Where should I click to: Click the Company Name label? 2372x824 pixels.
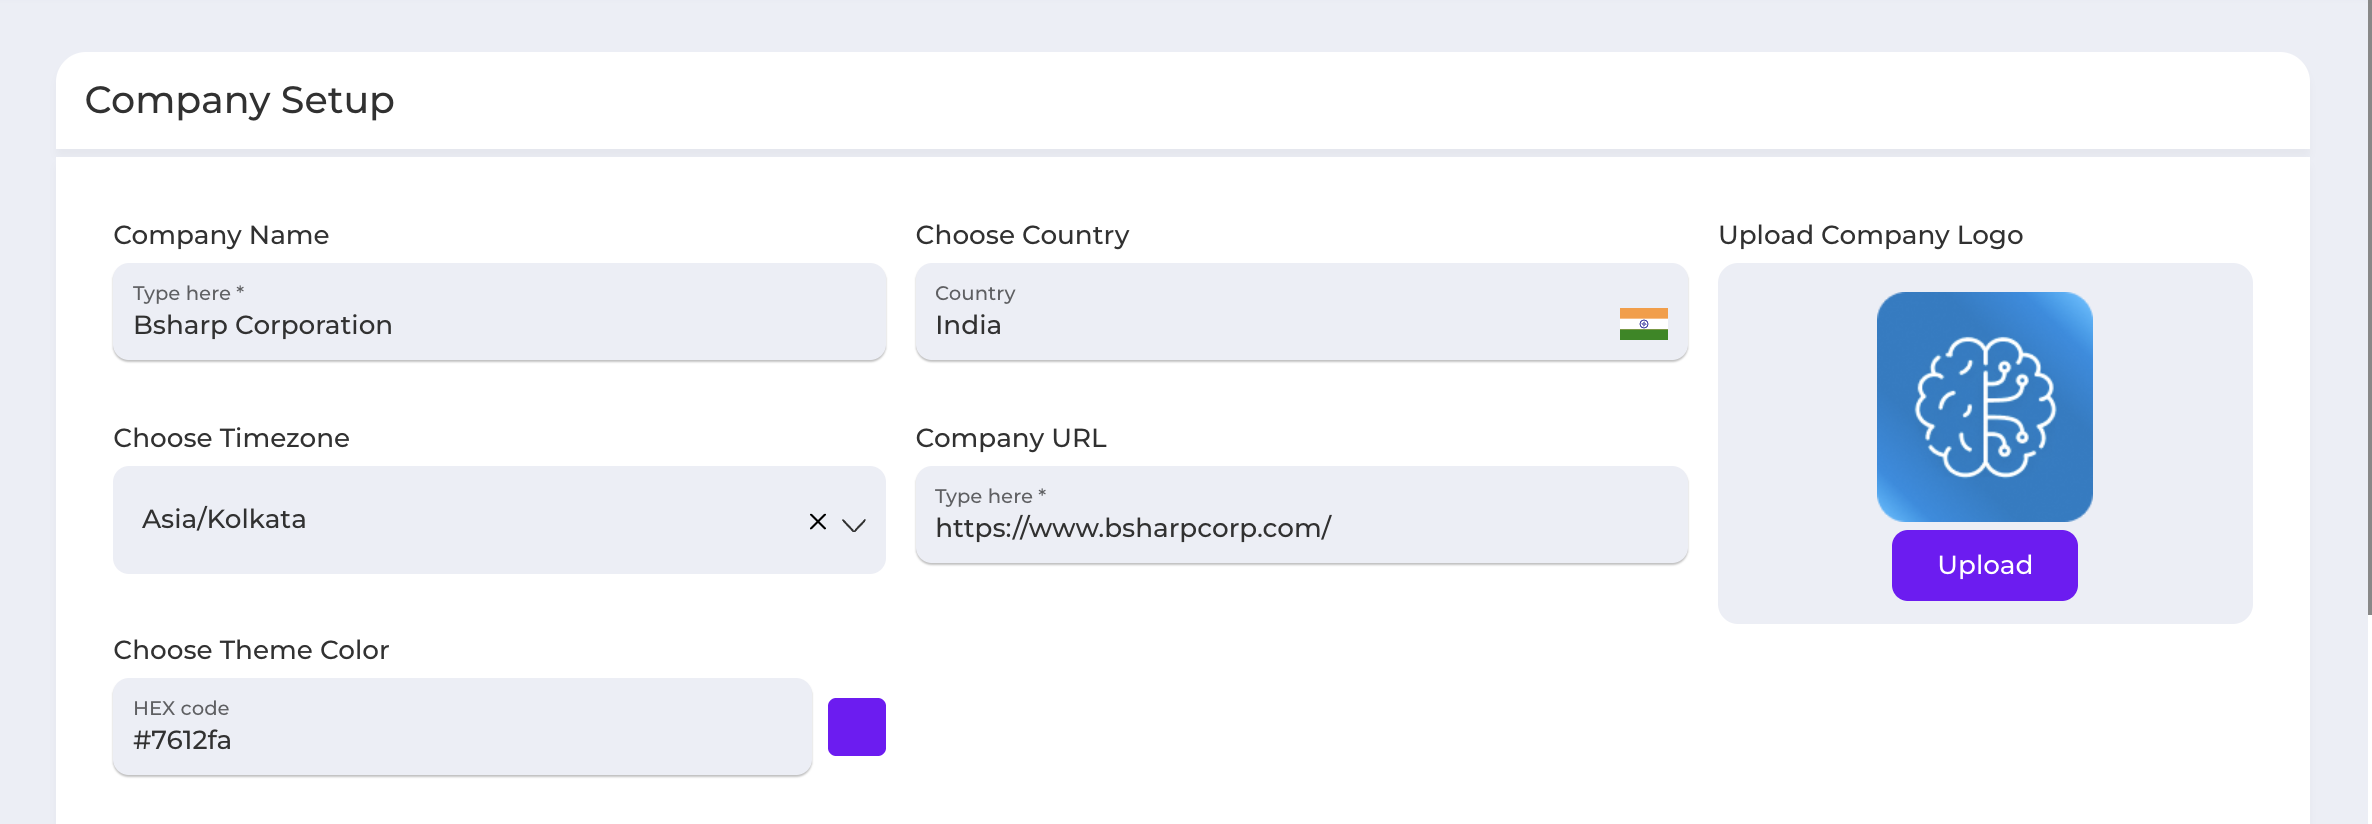click(221, 235)
